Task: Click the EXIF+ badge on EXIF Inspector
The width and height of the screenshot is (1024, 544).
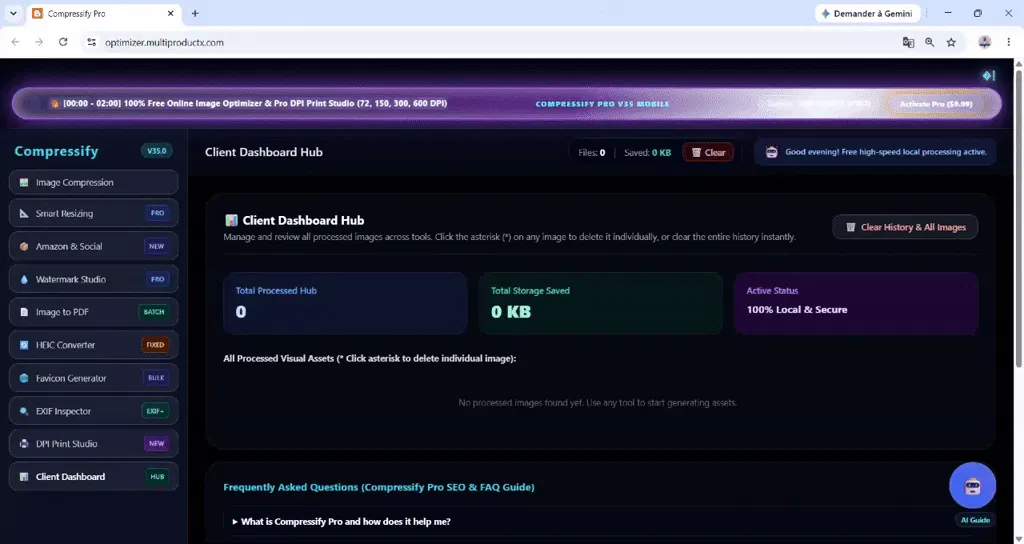Action: click(155, 411)
